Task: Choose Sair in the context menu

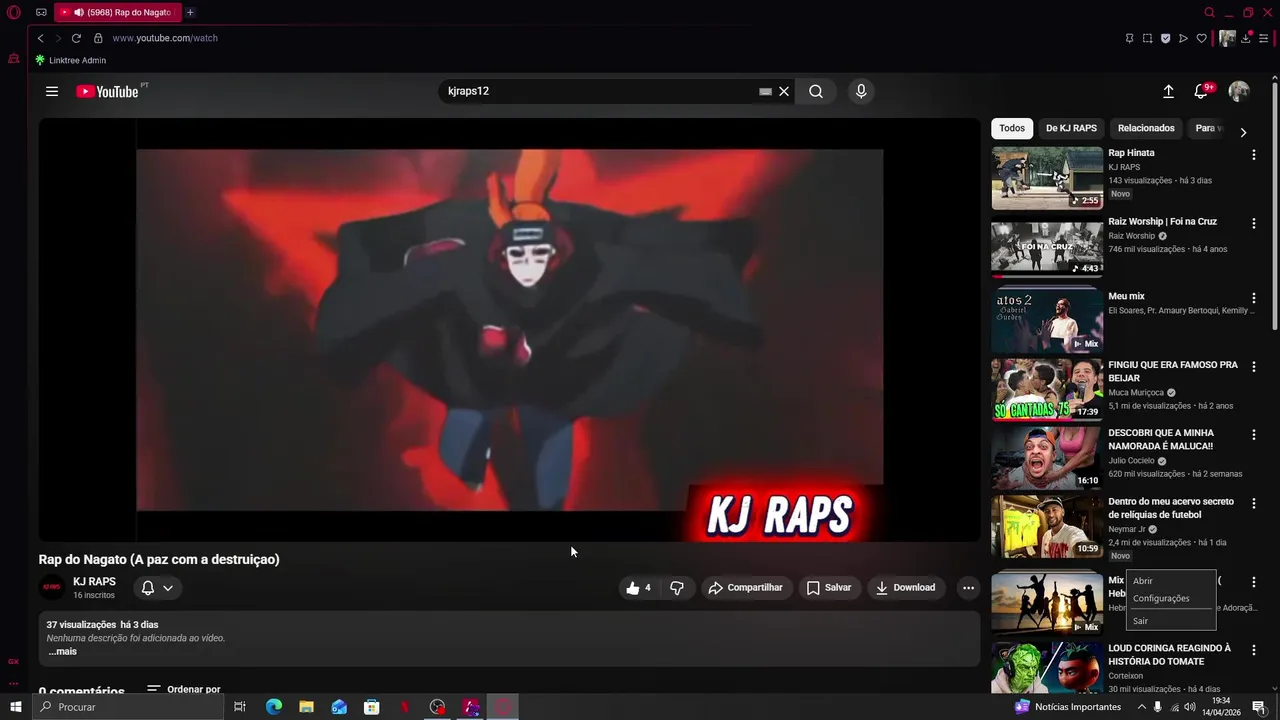Action: coord(1171,621)
